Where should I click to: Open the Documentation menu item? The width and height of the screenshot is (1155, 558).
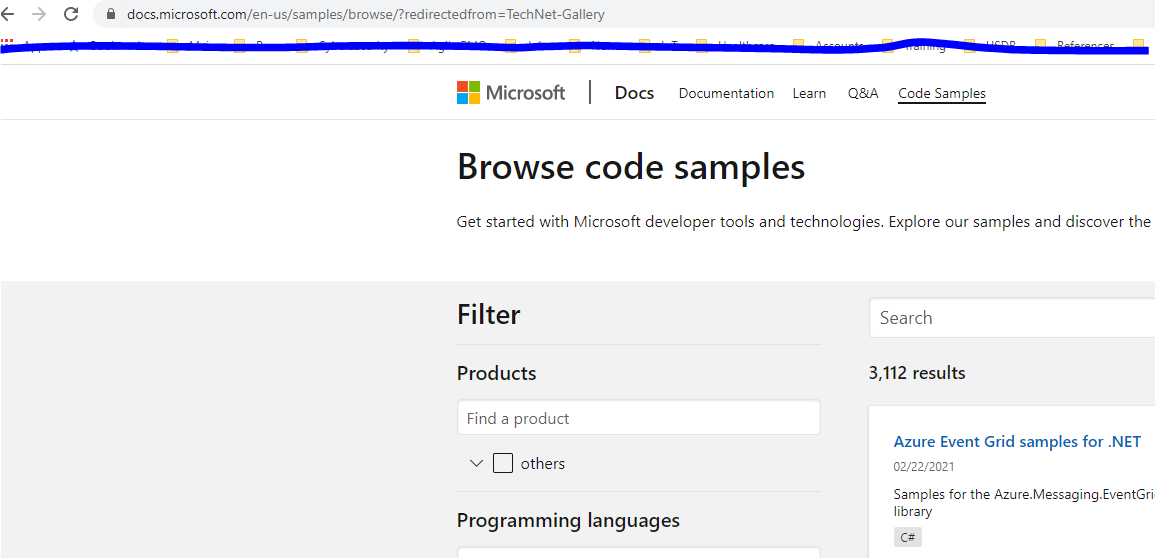(726, 93)
